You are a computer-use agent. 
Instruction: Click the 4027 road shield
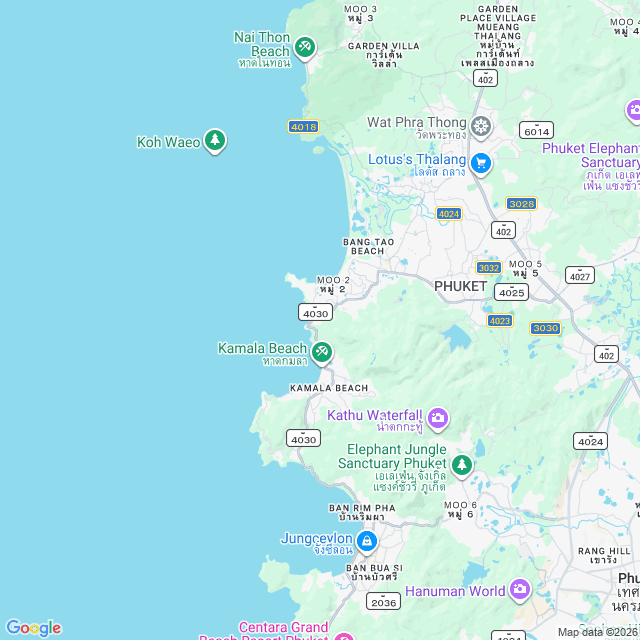580,276
